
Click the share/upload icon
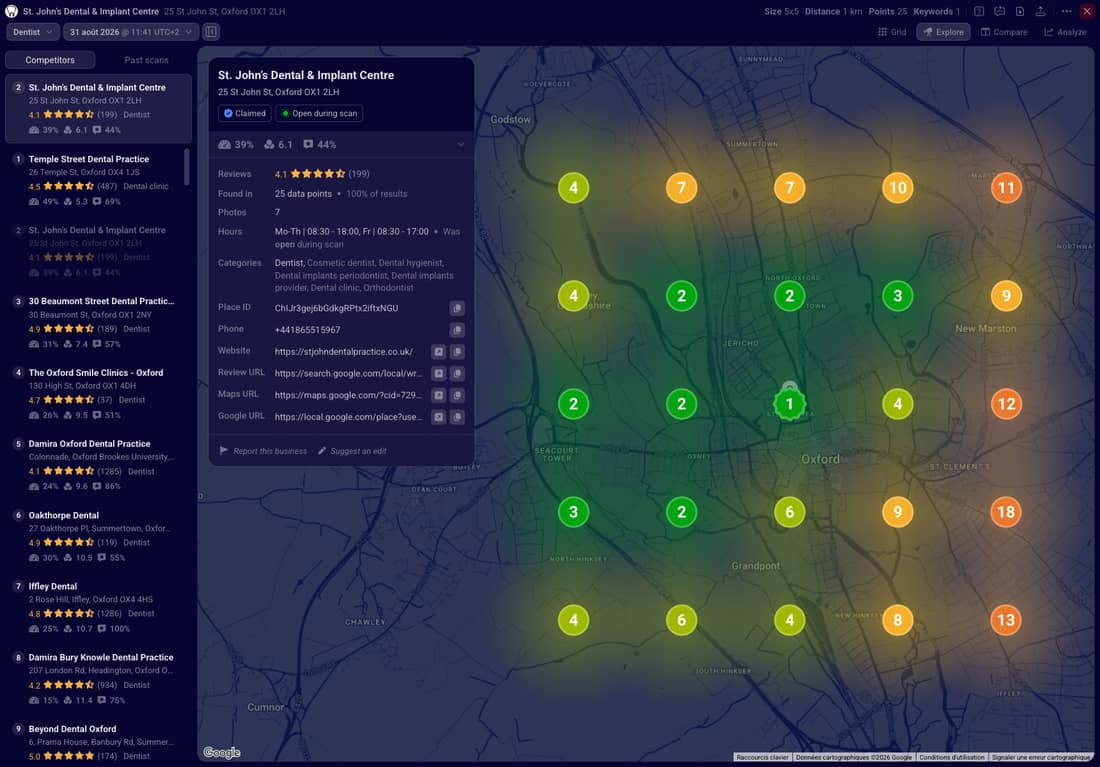(1040, 11)
